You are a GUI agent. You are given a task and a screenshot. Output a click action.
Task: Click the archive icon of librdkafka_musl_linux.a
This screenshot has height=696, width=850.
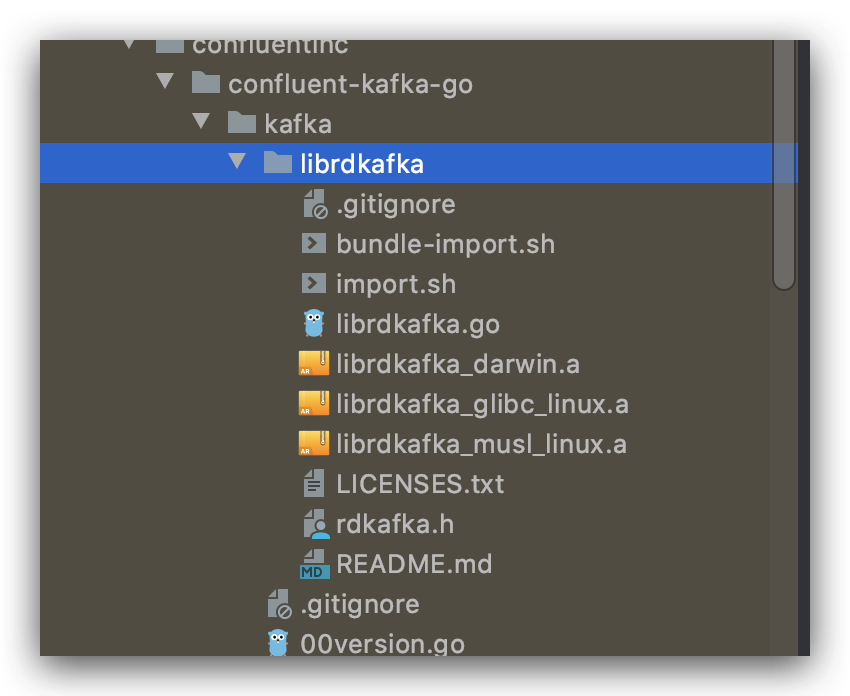[314, 444]
